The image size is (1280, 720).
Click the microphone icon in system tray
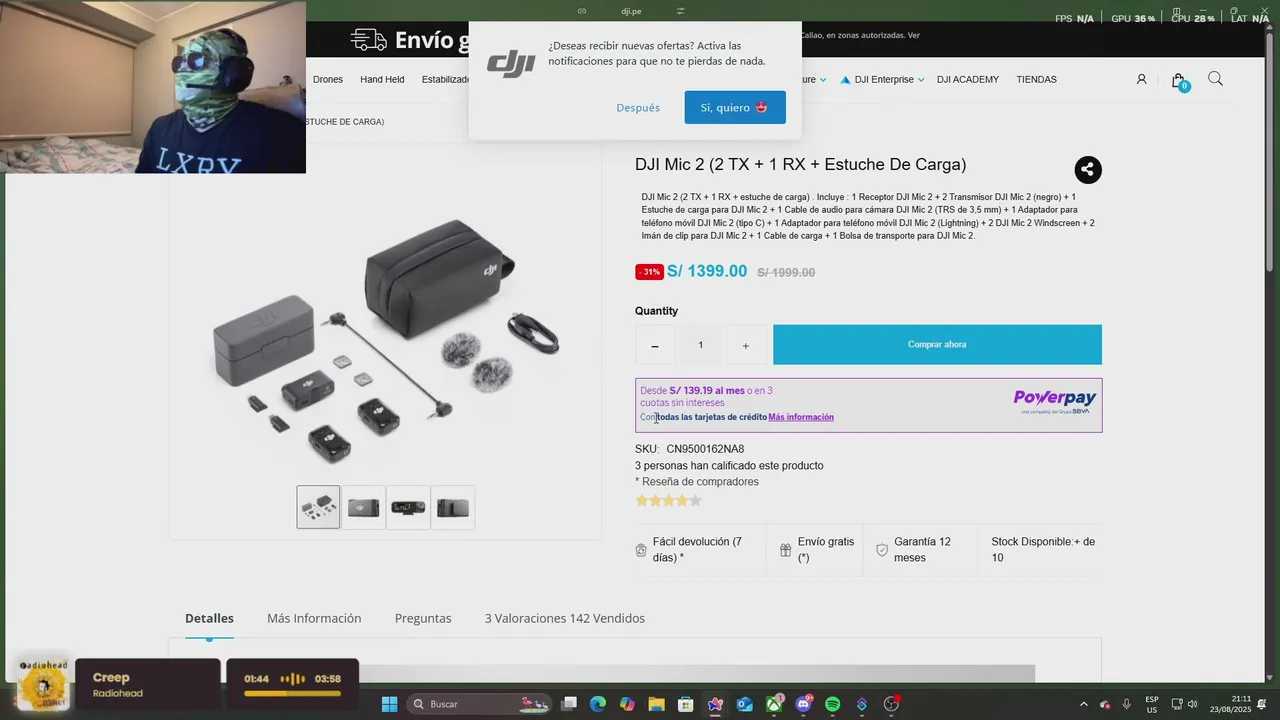click(x=1126, y=704)
